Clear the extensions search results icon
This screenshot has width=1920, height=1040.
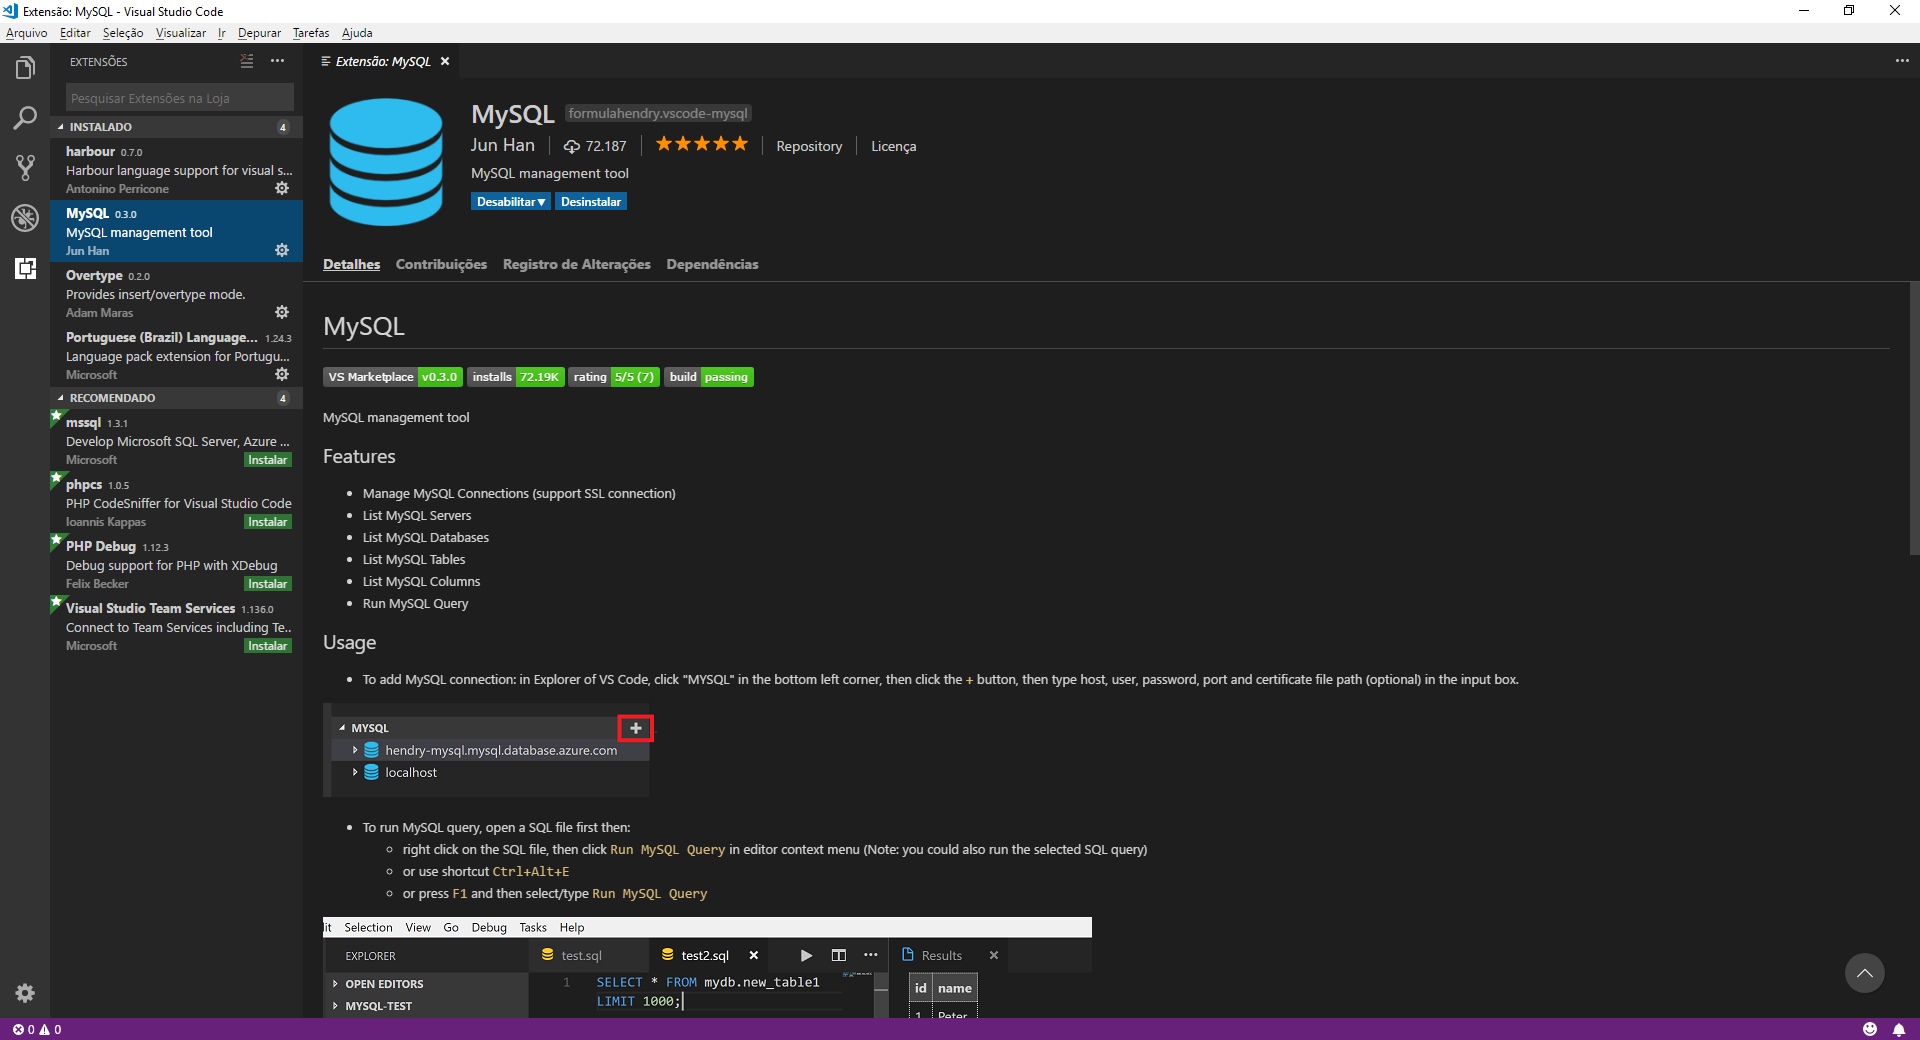[247, 62]
